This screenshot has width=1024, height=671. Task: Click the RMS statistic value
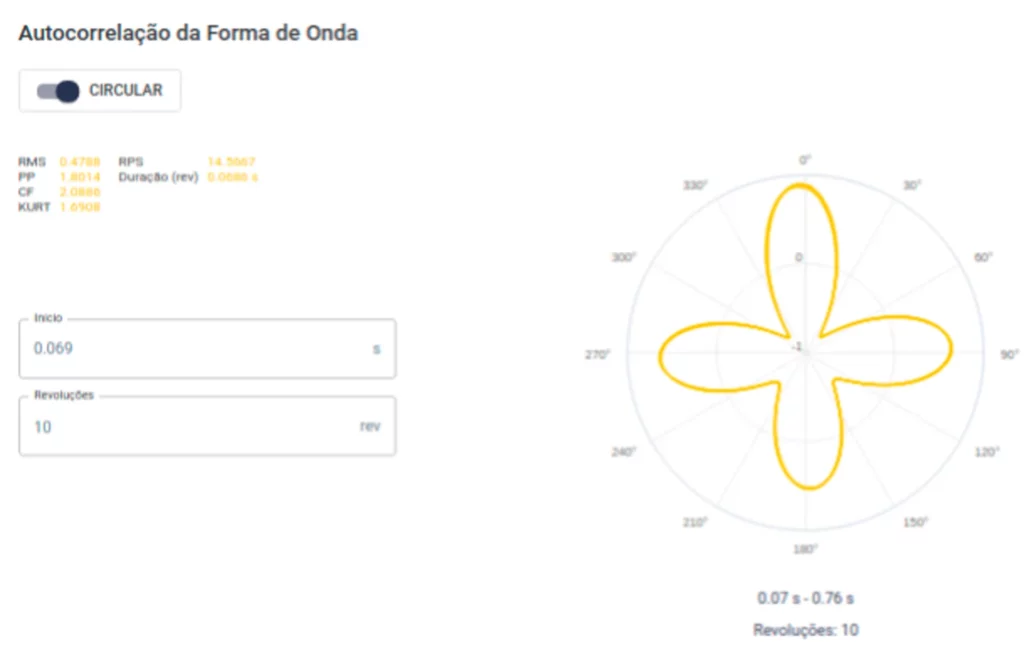(x=80, y=161)
